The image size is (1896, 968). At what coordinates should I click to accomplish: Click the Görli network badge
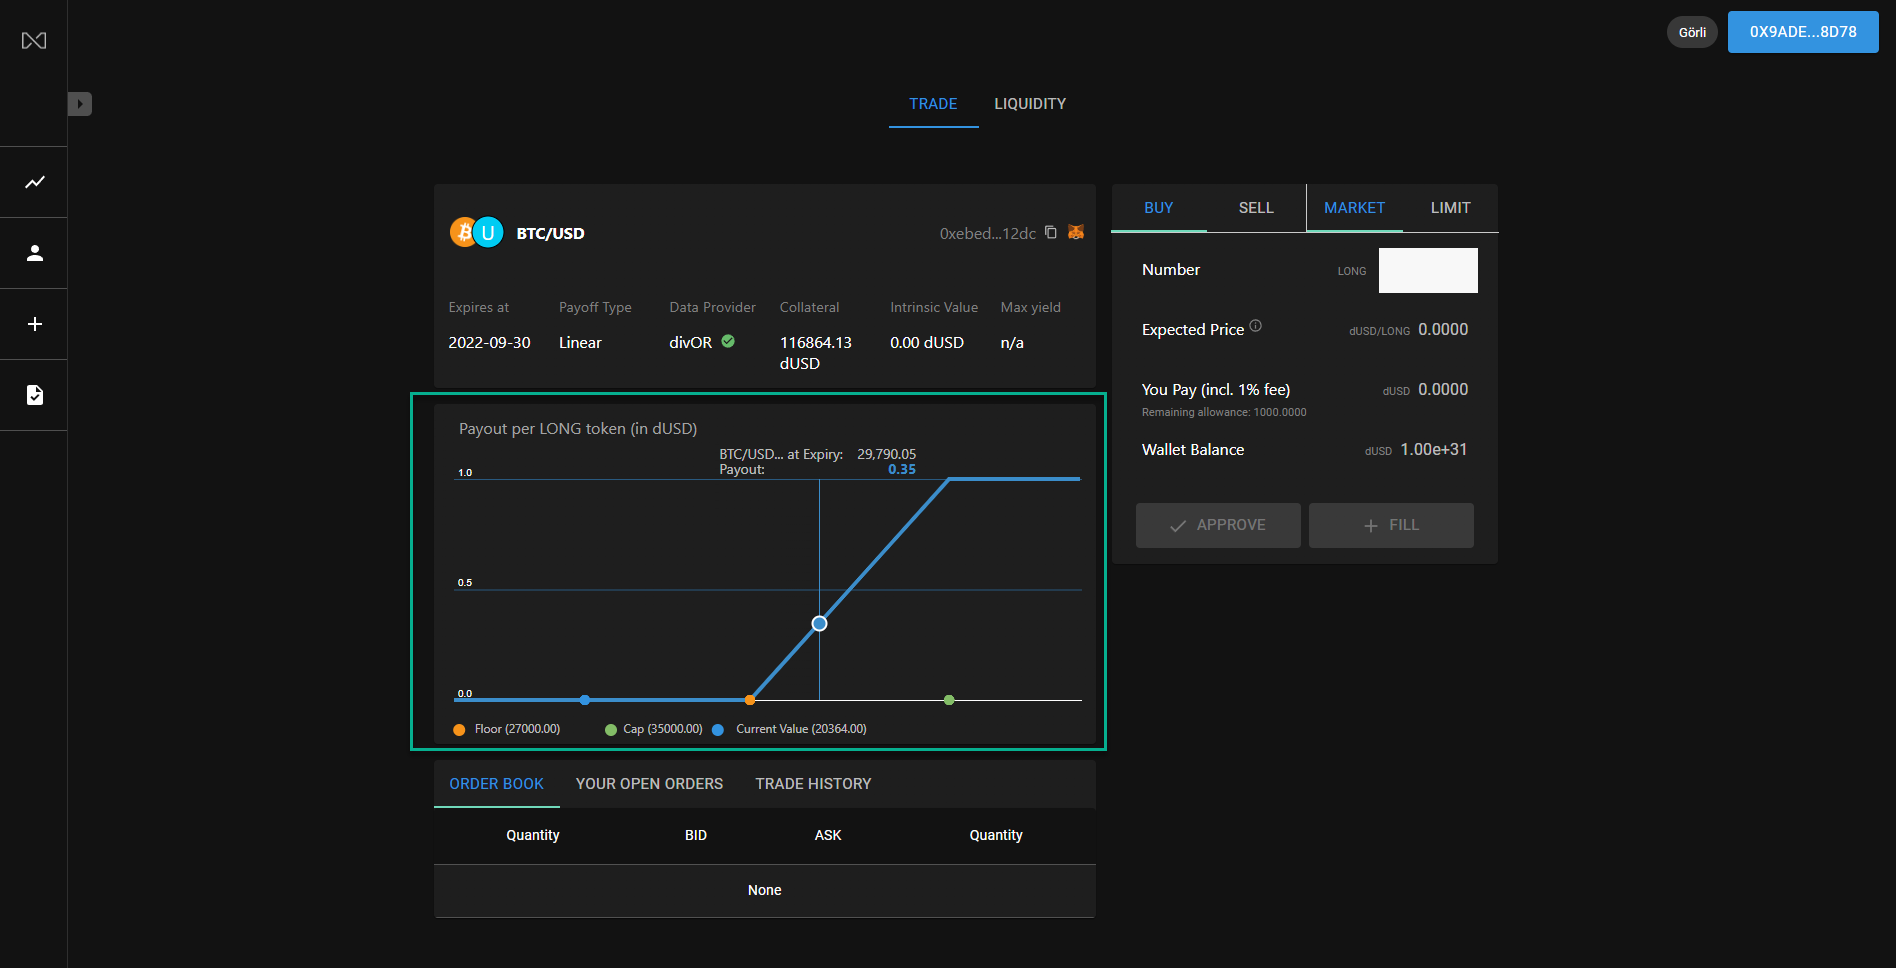tap(1692, 32)
